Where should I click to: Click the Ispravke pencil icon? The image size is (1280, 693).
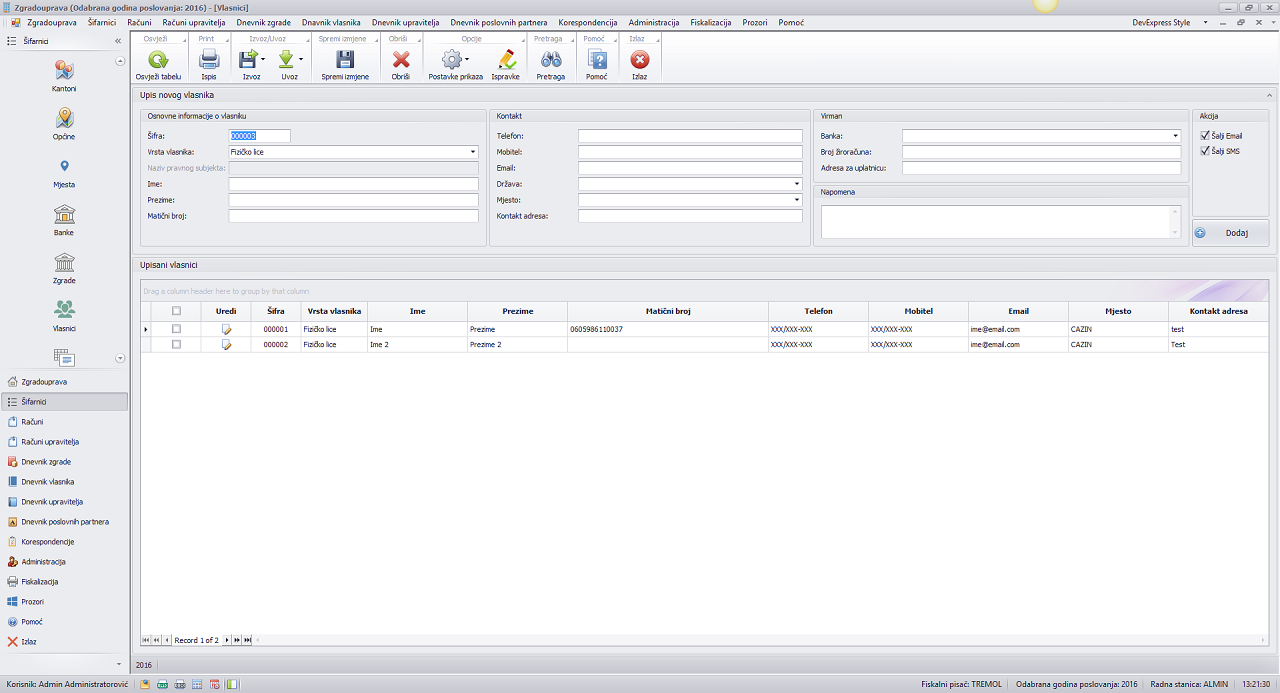(506, 60)
